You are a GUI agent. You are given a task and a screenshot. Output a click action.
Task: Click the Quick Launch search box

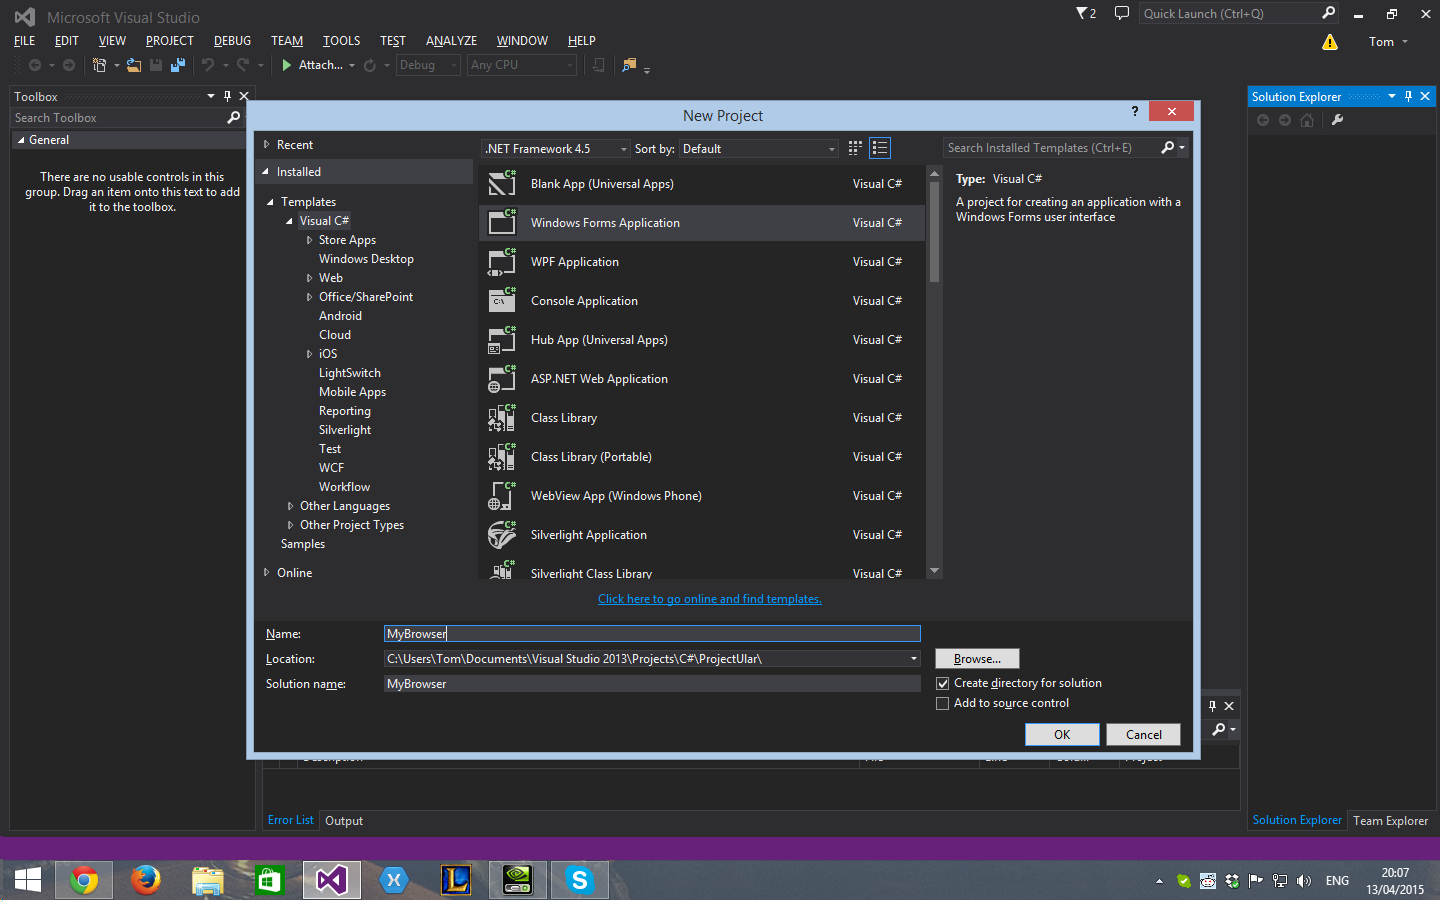click(x=1230, y=14)
